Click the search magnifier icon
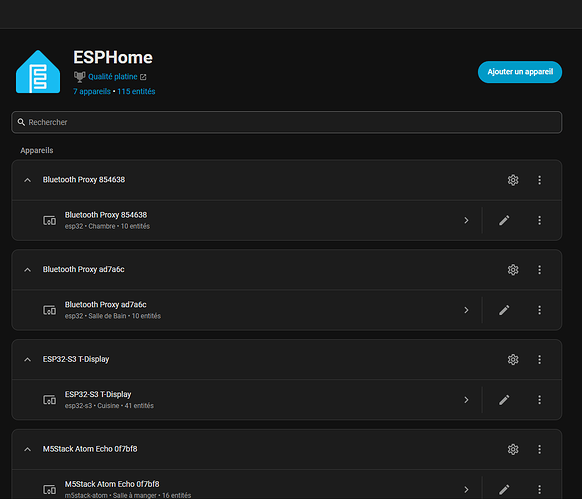This screenshot has width=582, height=499. (21, 122)
